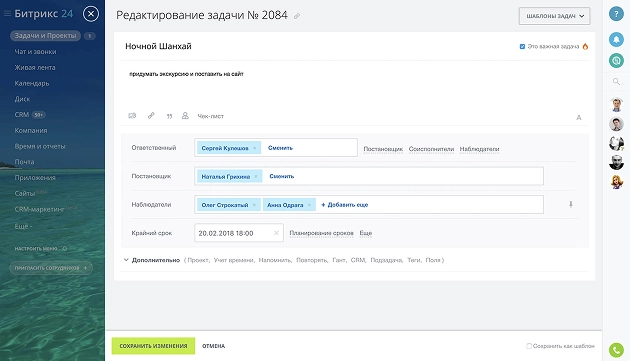
Task: Click 'Постановщик' link beside responsible field
Action: pos(383,149)
